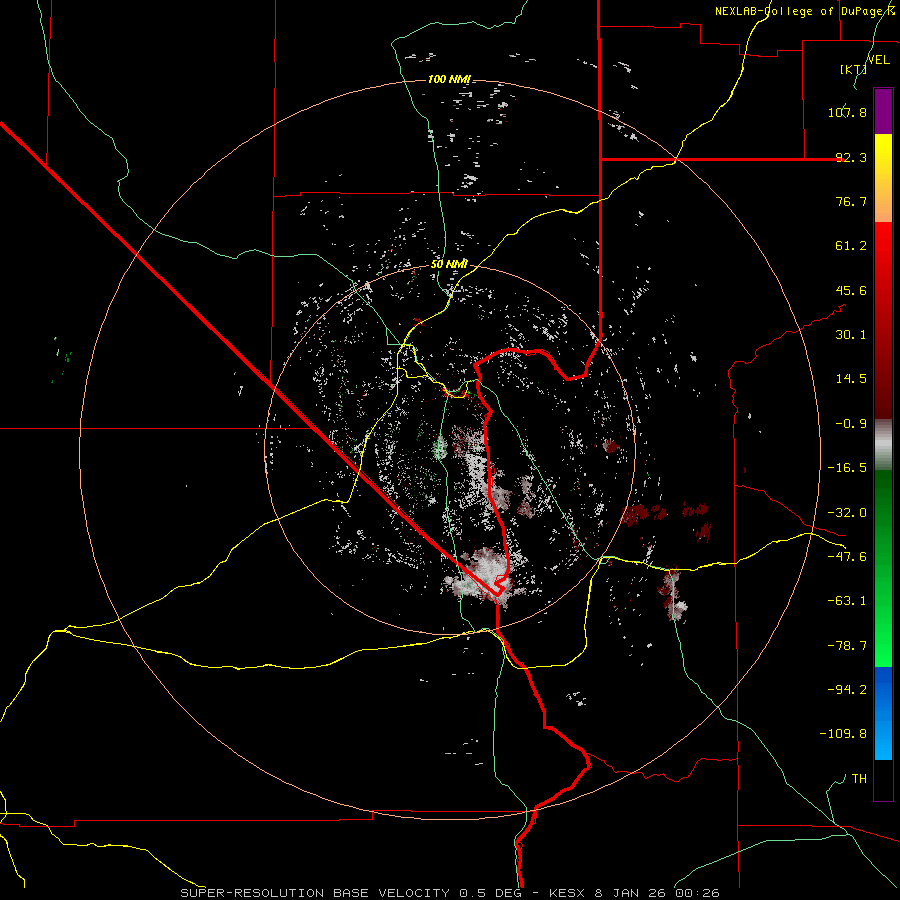Screen dimensions: 900x900
Task: Select the -109.8 velocity scale value
Action: (x=843, y=734)
